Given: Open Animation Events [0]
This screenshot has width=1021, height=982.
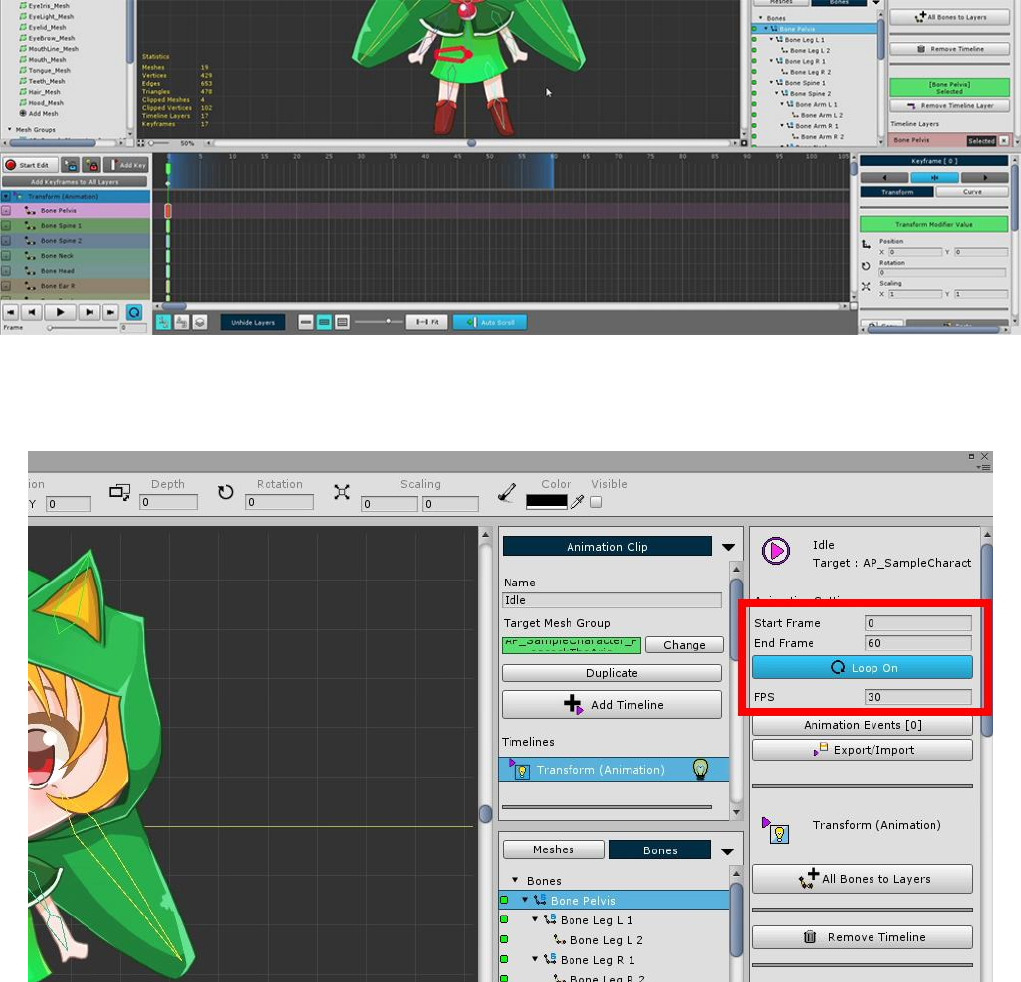Looking at the screenshot, I should (x=862, y=725).
